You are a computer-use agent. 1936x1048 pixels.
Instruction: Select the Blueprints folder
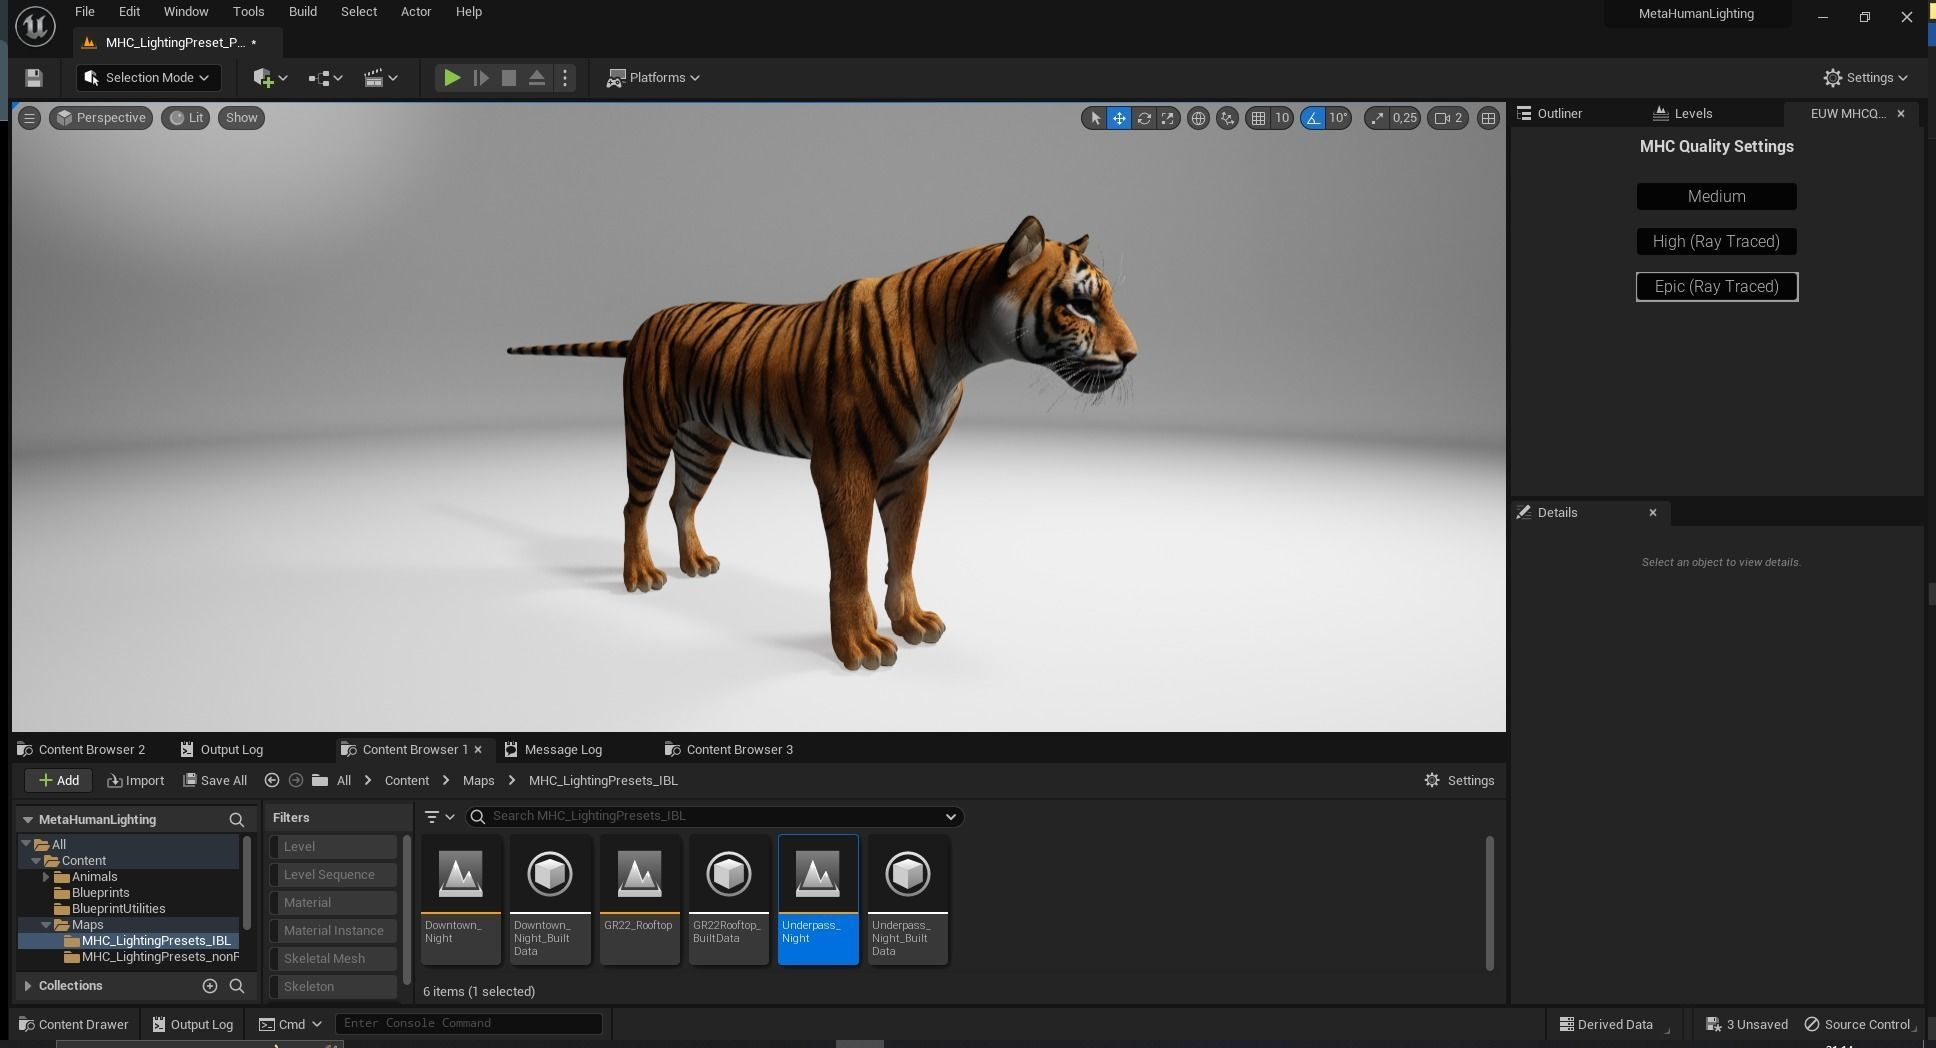100,892
